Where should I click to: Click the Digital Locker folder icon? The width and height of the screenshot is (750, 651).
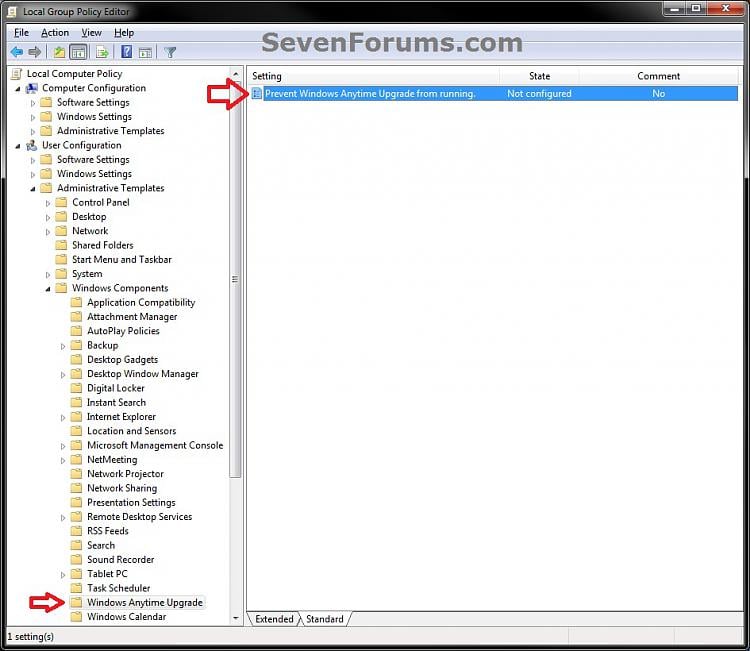click(x=76, y=388)
